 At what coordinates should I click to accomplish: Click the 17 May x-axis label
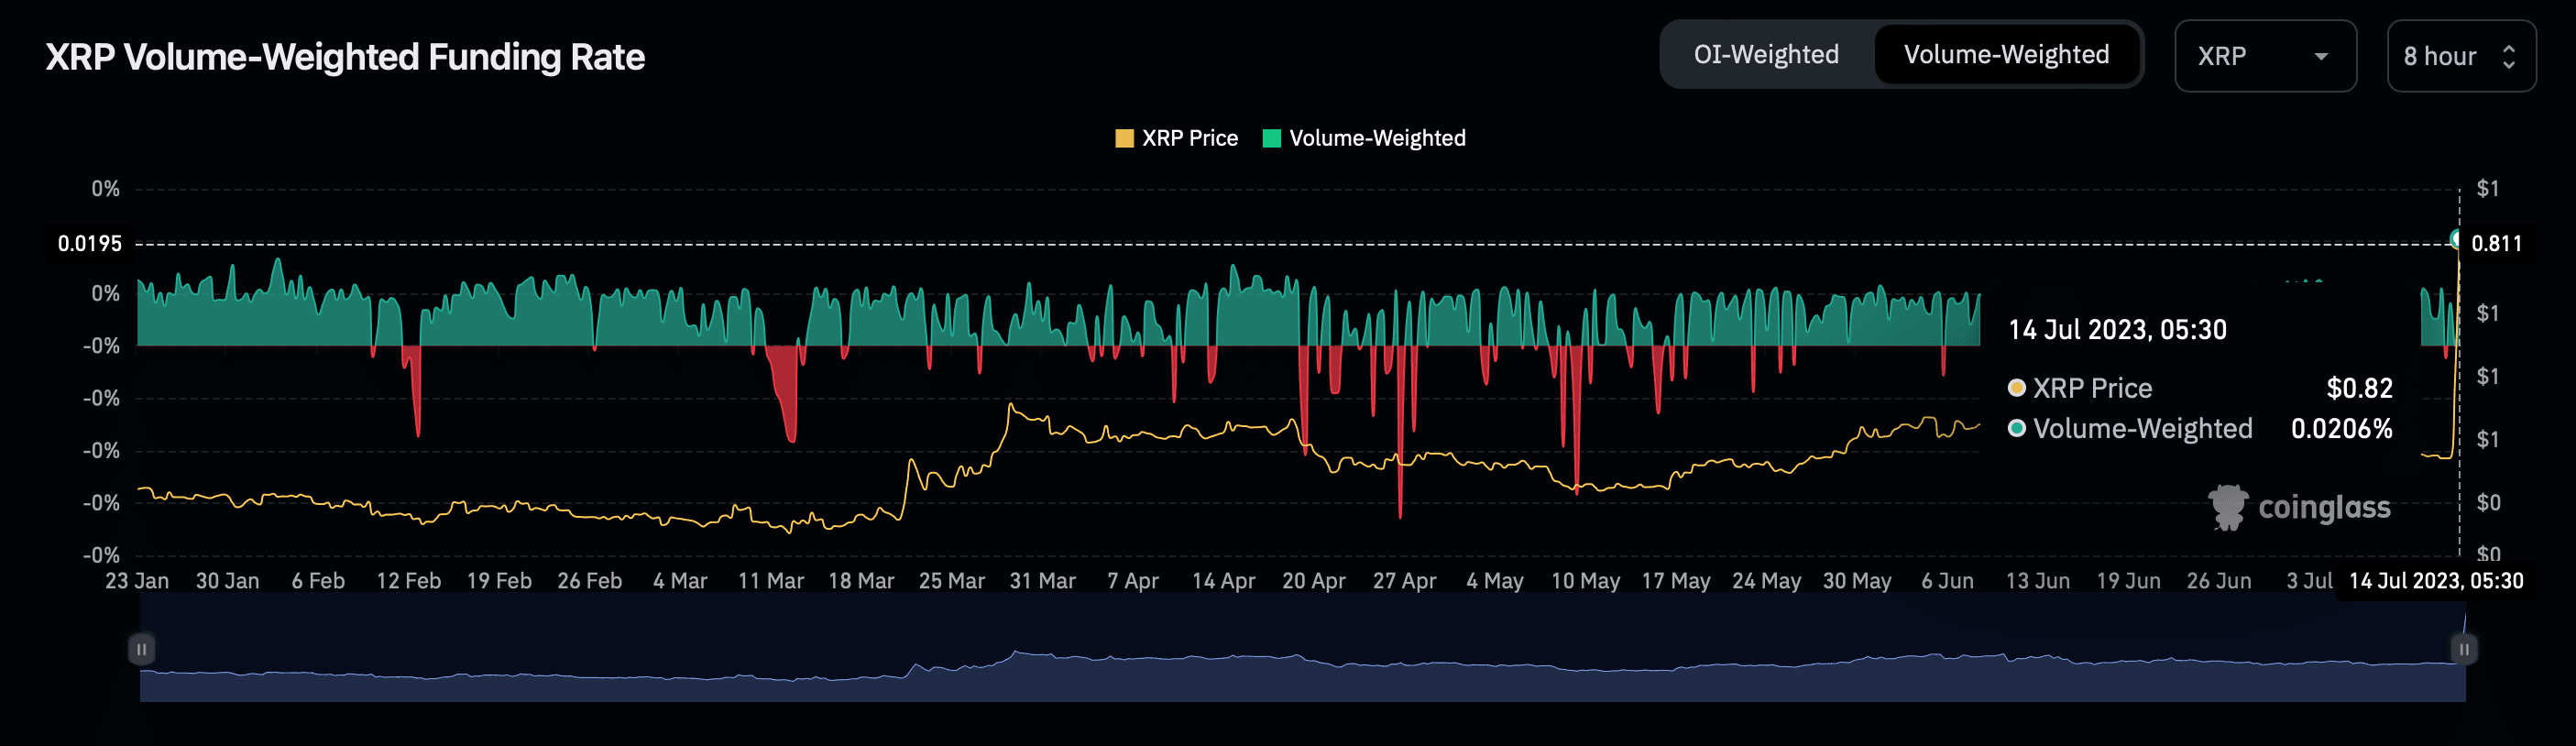pos(1676,581)
